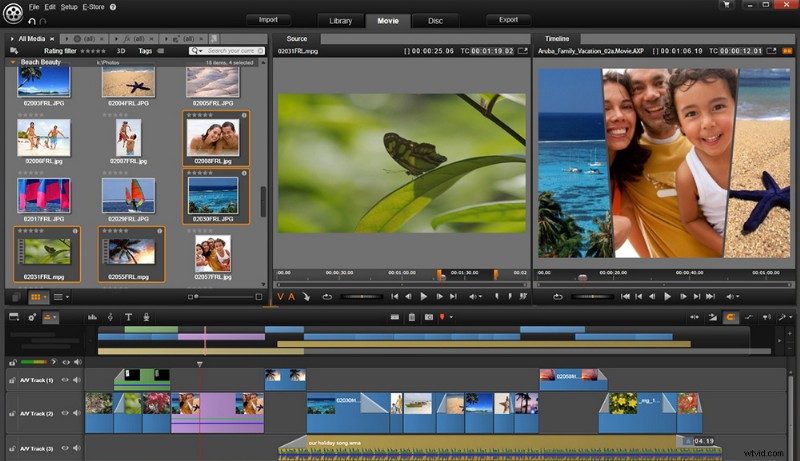Open the Edit menu
Viewport: 800px width, 461px height.
(x=50, y=7)
